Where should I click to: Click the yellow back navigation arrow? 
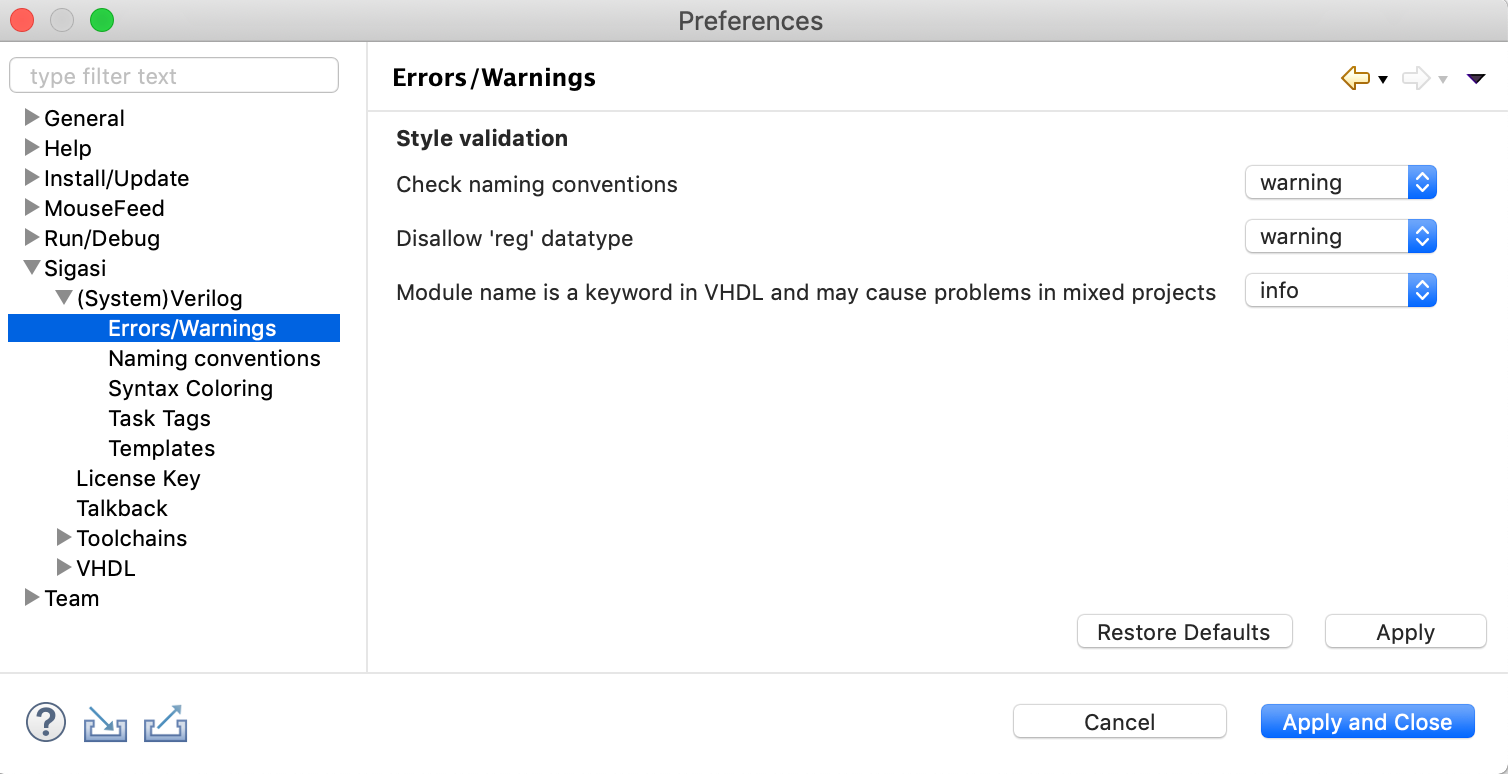(1355, 78)
